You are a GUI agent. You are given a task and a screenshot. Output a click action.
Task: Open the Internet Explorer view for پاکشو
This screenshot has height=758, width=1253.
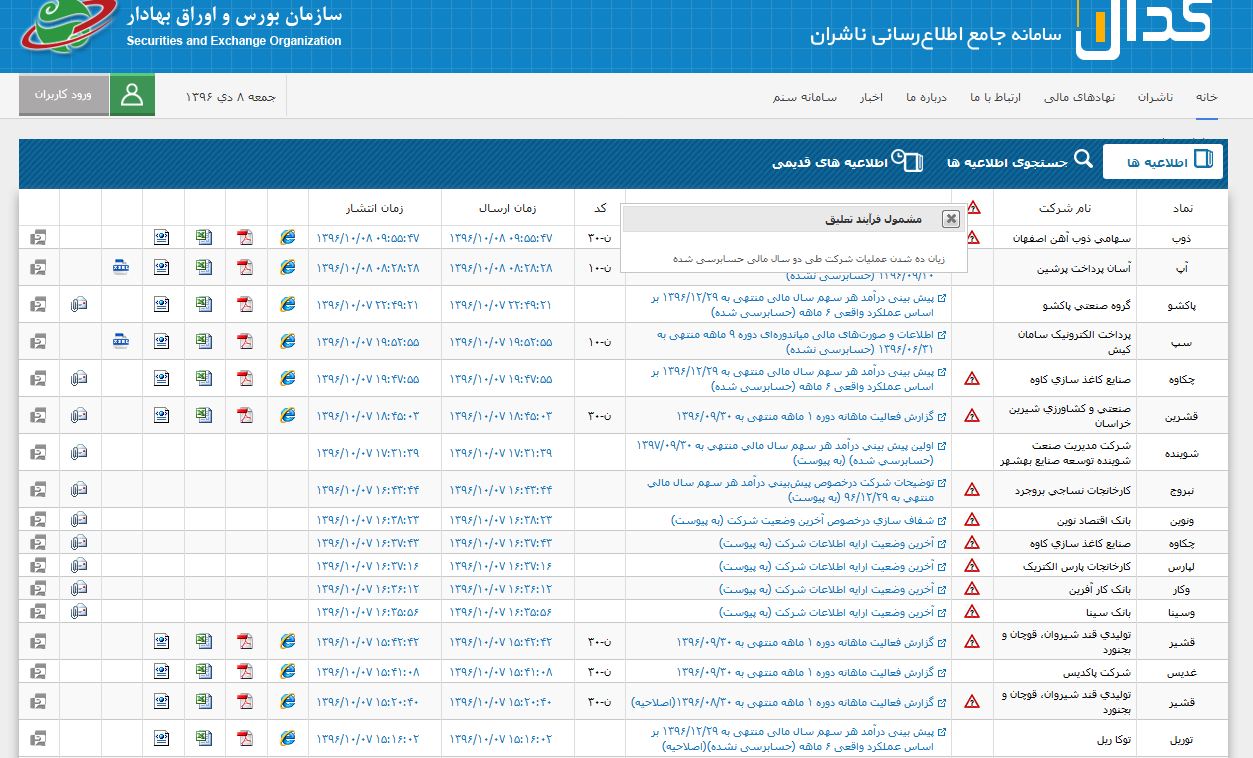(x=288, y=304)
